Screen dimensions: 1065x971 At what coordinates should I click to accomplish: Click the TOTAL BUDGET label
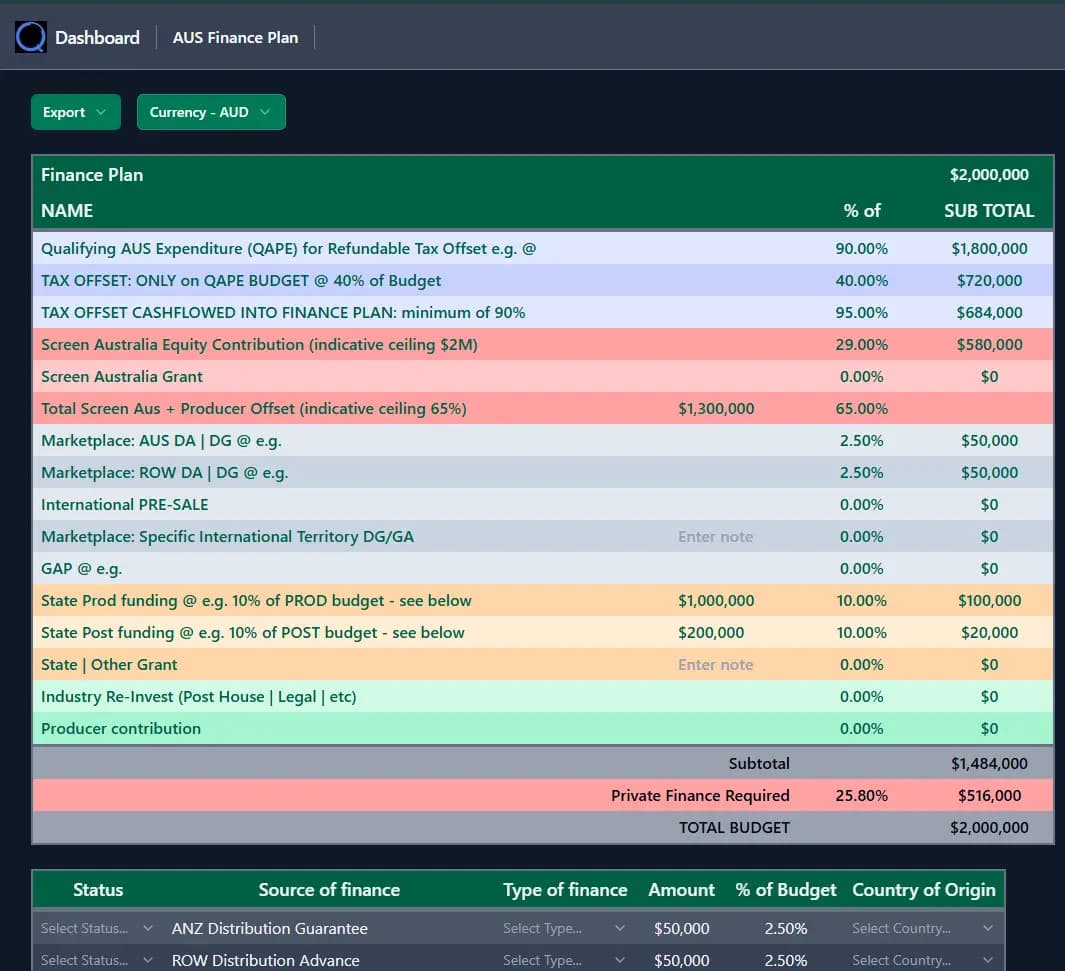click(x=734, y=827)
